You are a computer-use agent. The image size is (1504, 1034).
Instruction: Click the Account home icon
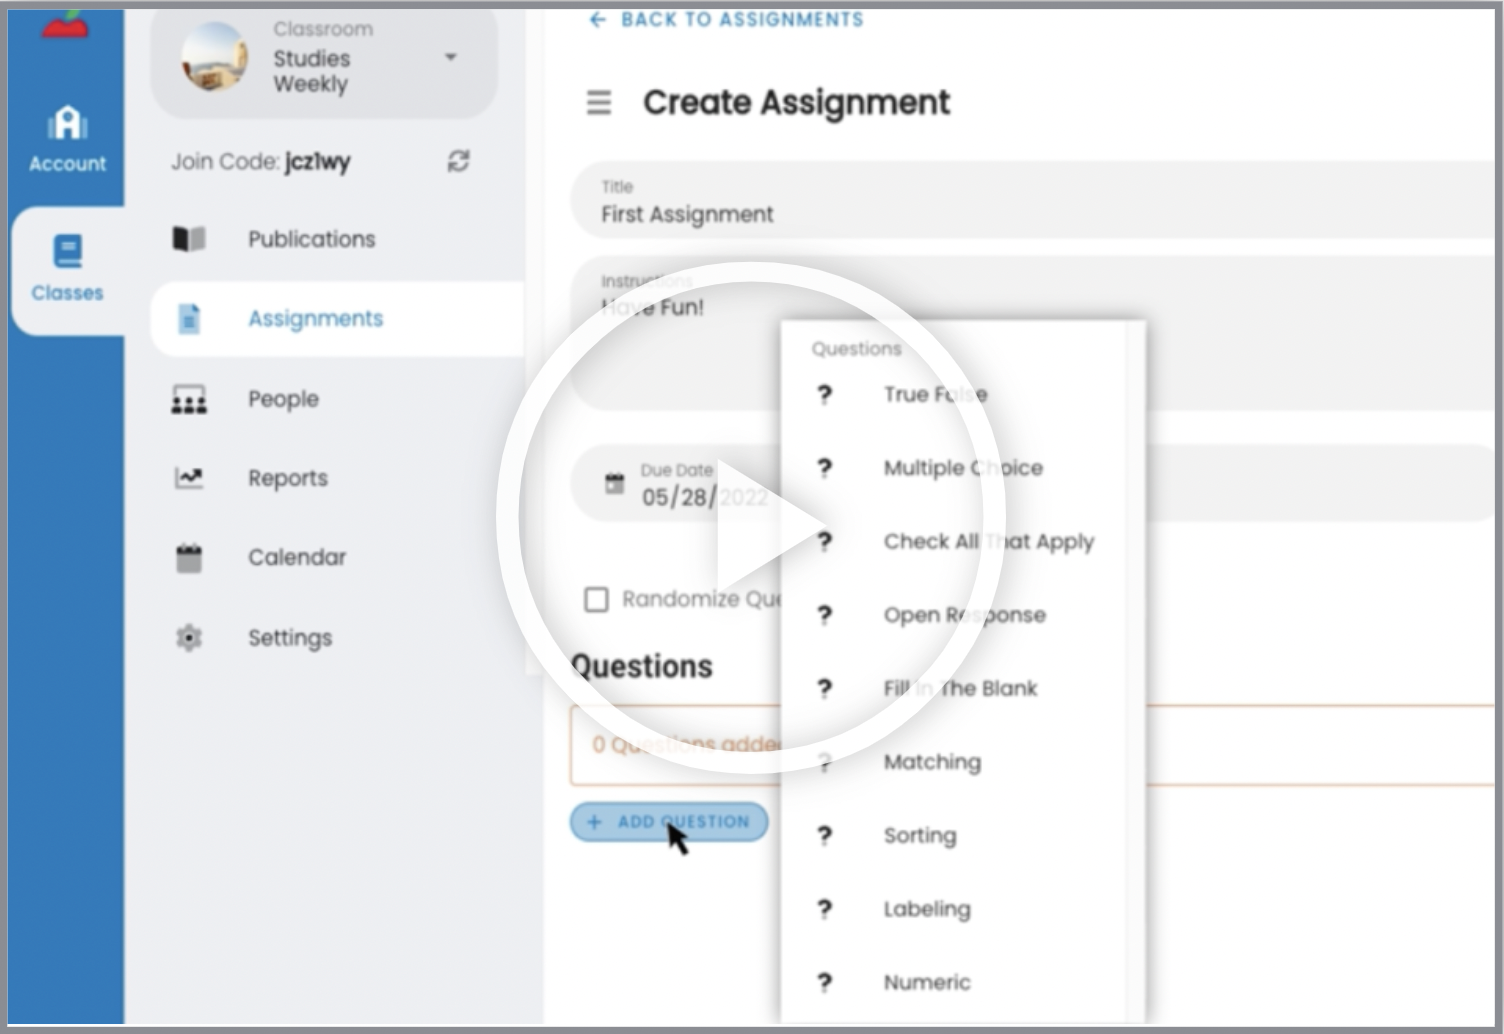coord(67,124)
